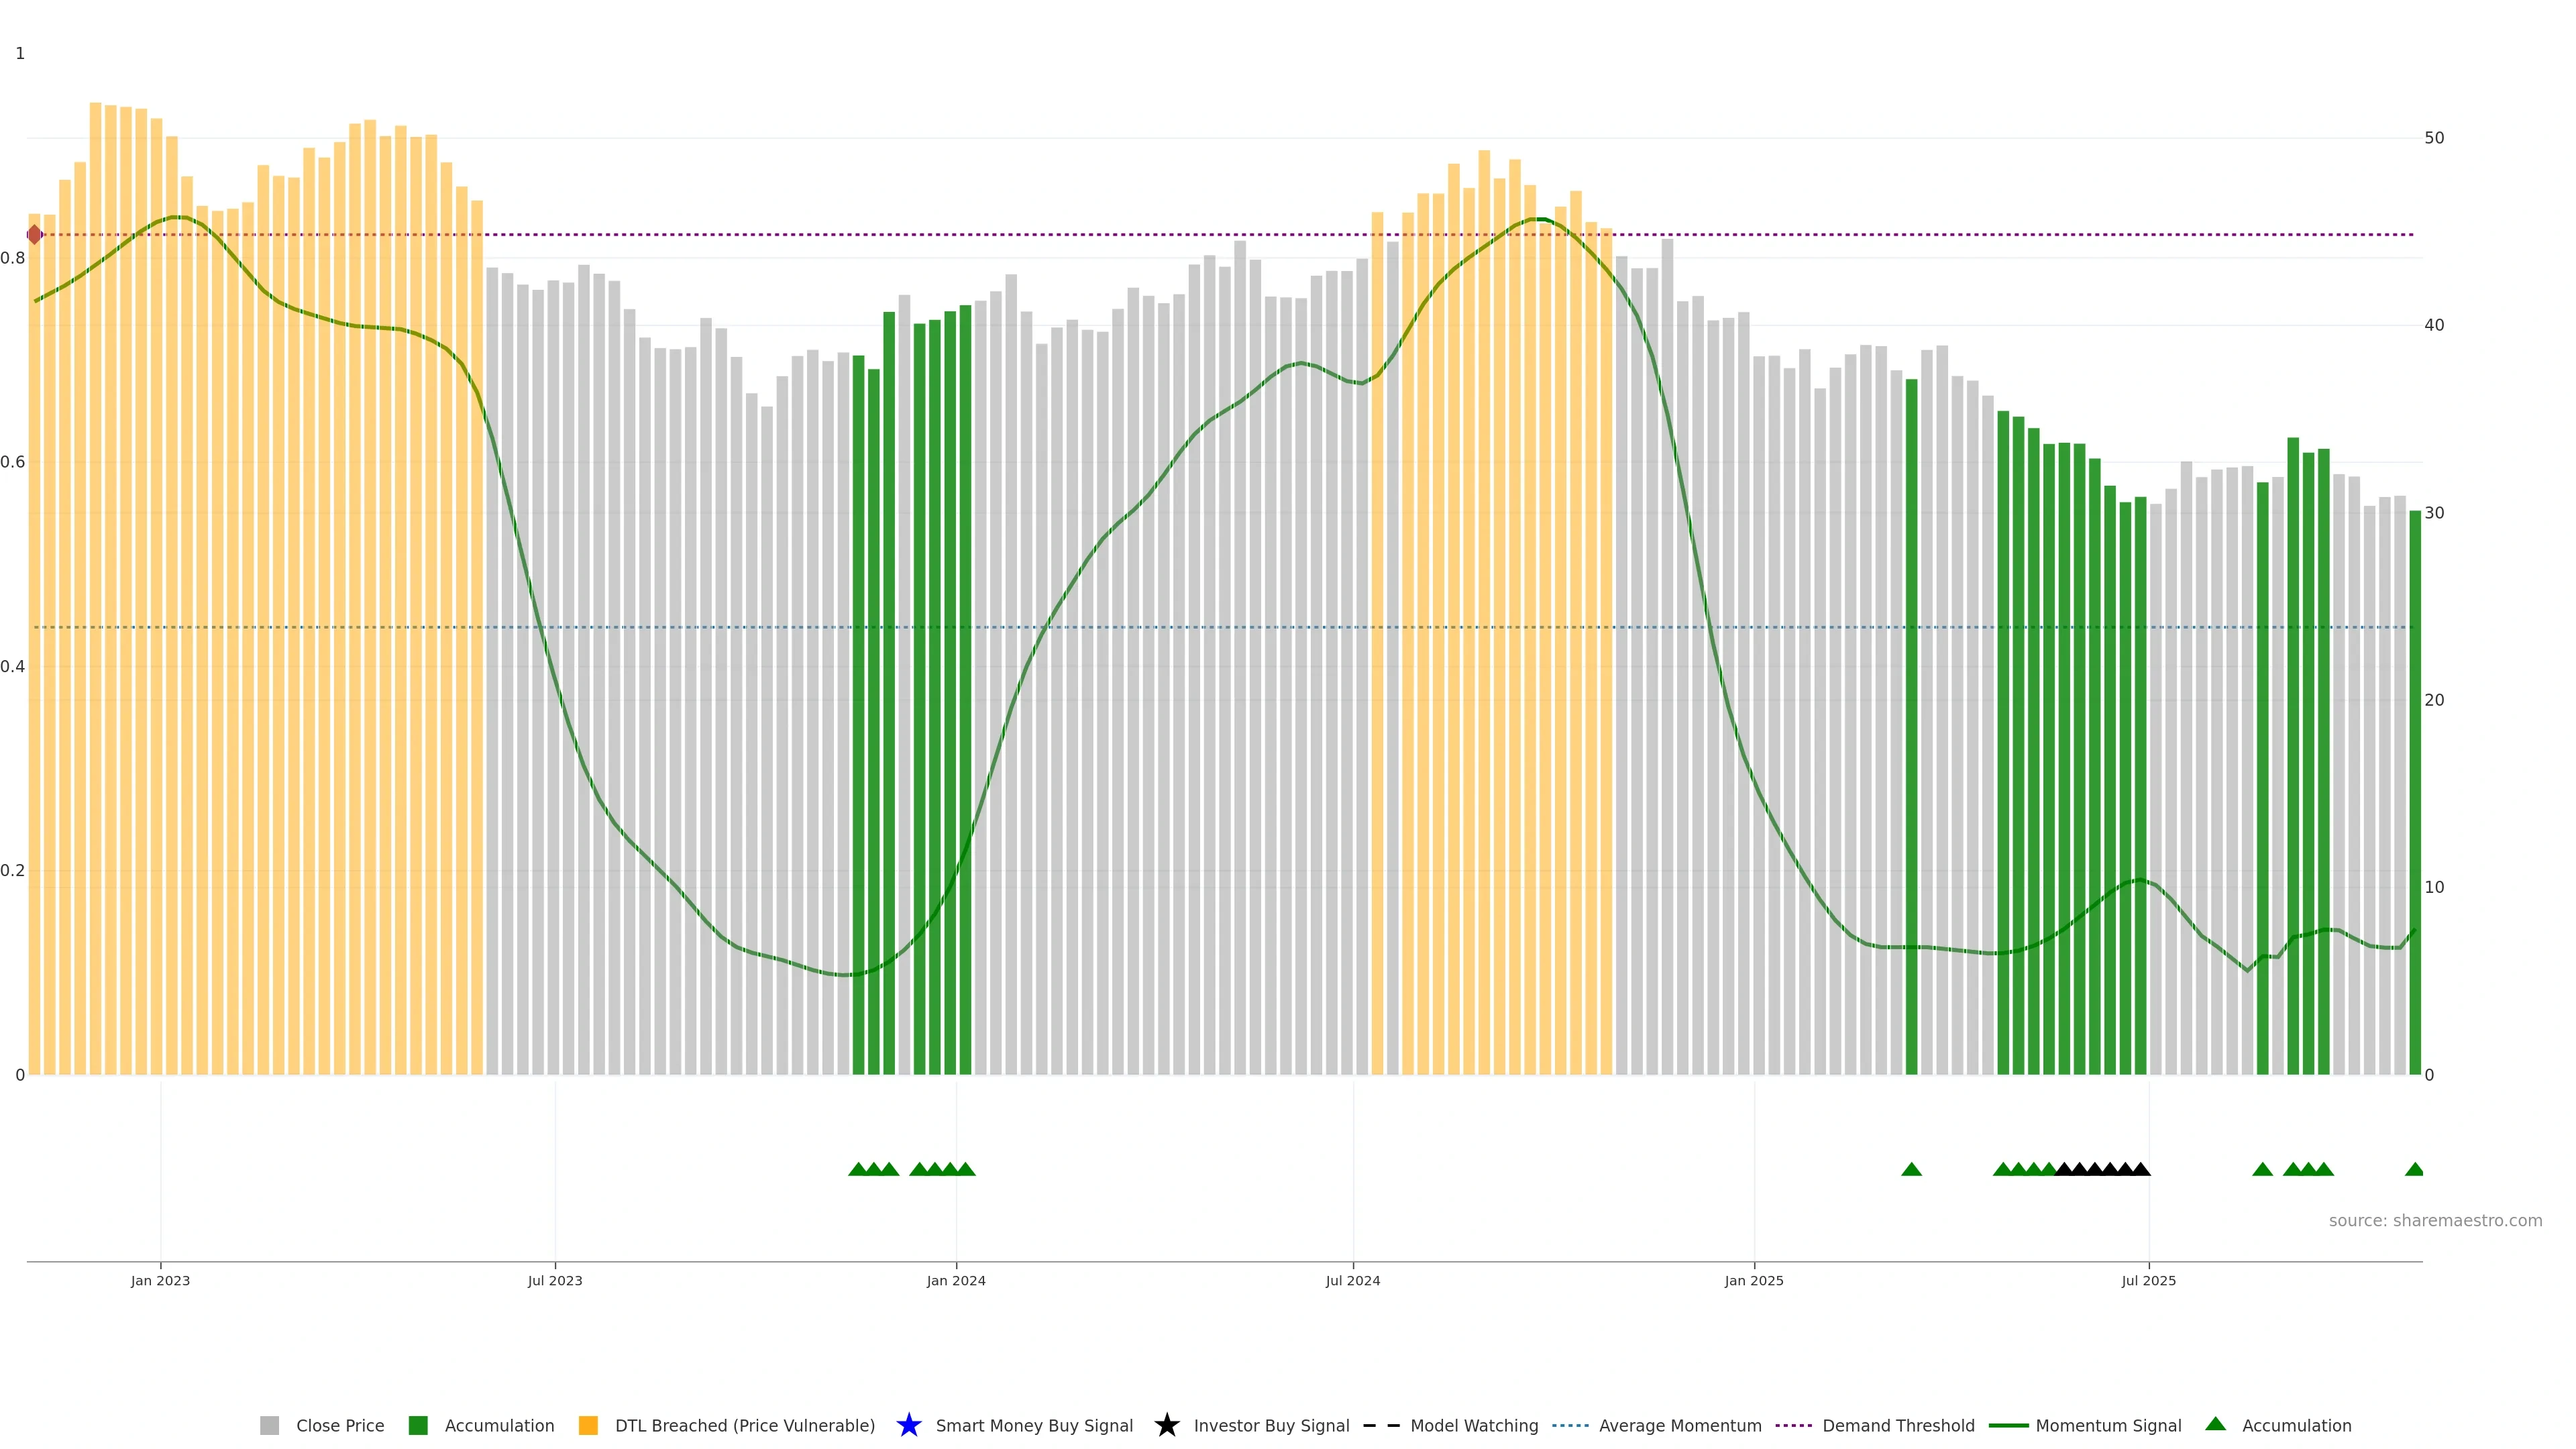Click the DTL Breached (Price Vulnerable) legend text
This screenshot has height=1449, width=2576.
tap(744, 1425)
